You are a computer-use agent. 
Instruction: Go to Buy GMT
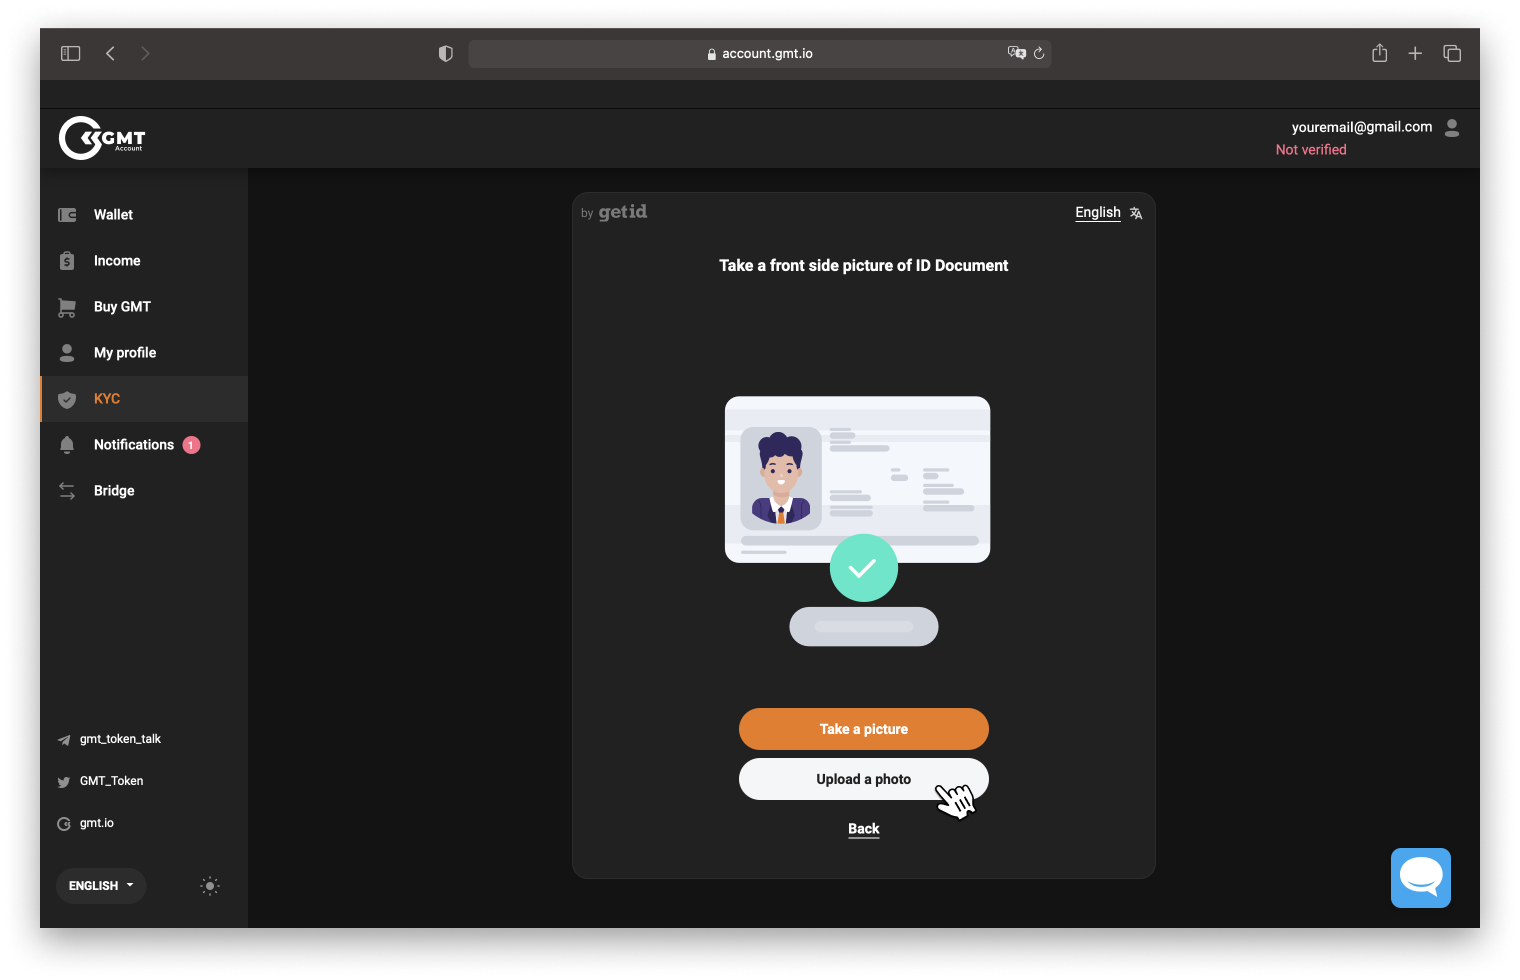pyautogui.click(x=144, y=307)
